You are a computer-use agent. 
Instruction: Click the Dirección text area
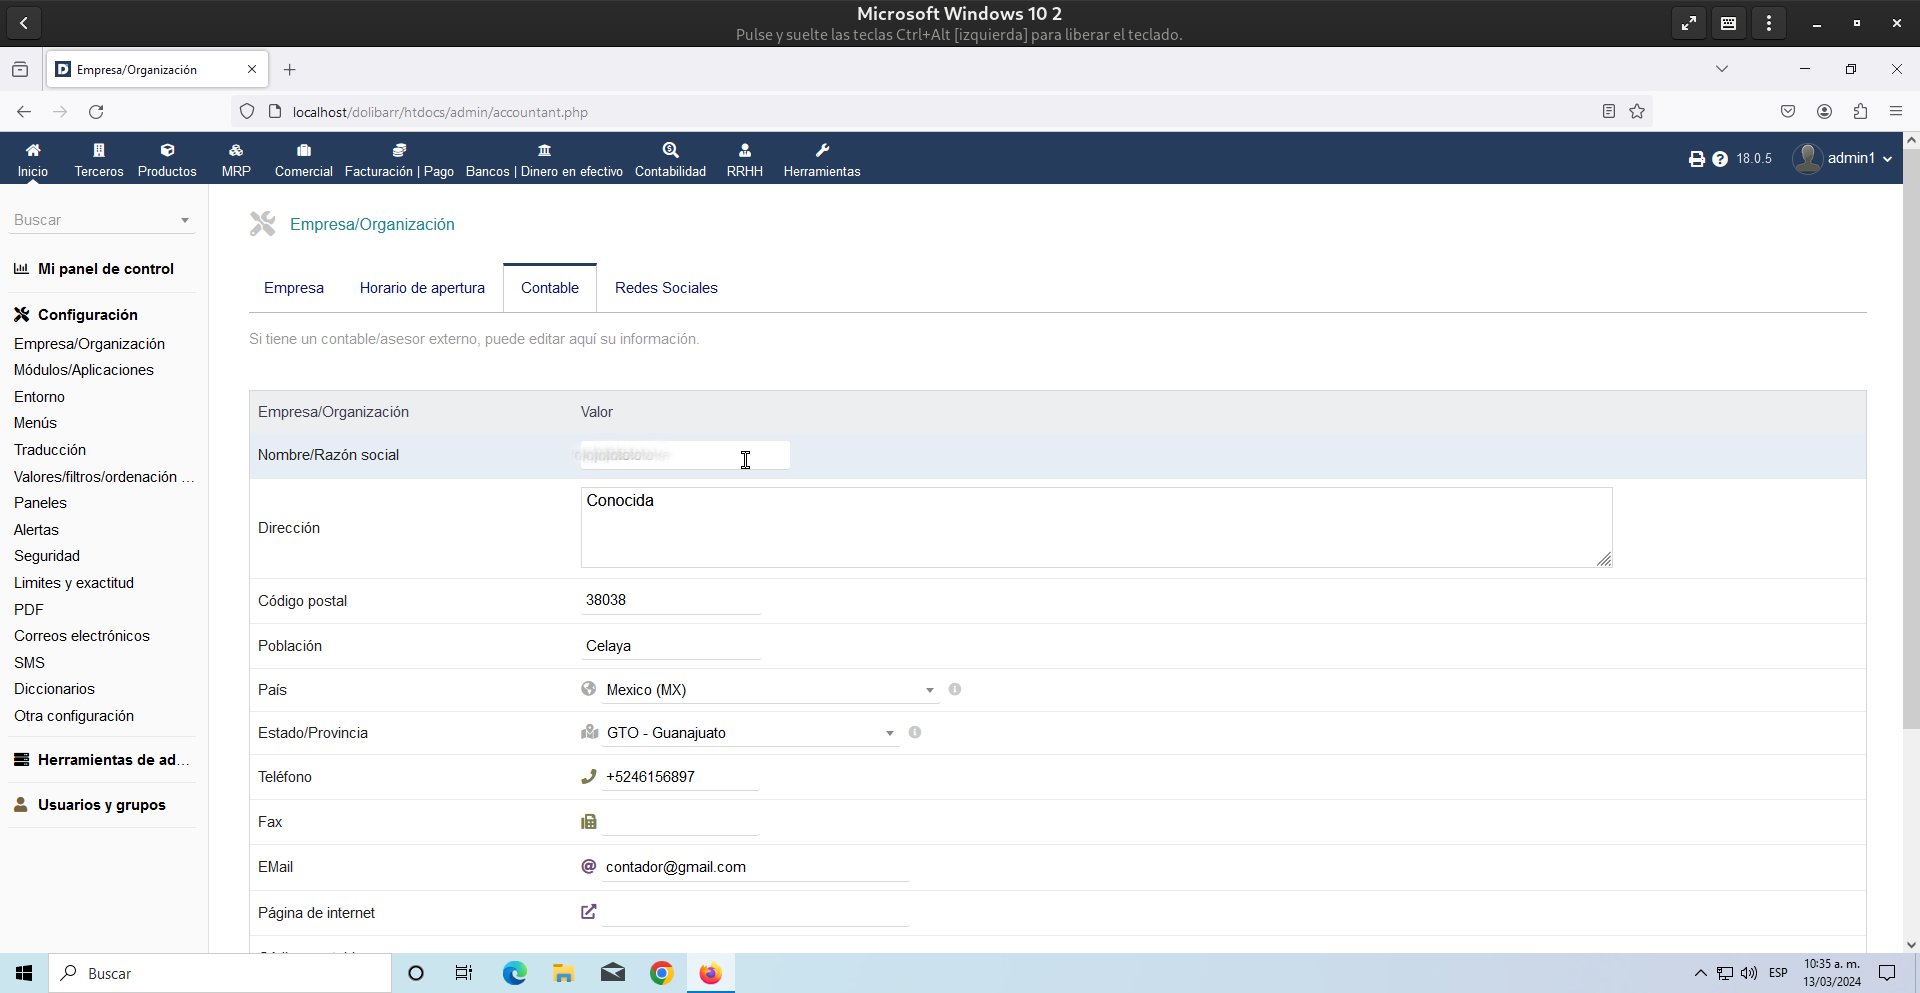click(x=1095, y=527)
